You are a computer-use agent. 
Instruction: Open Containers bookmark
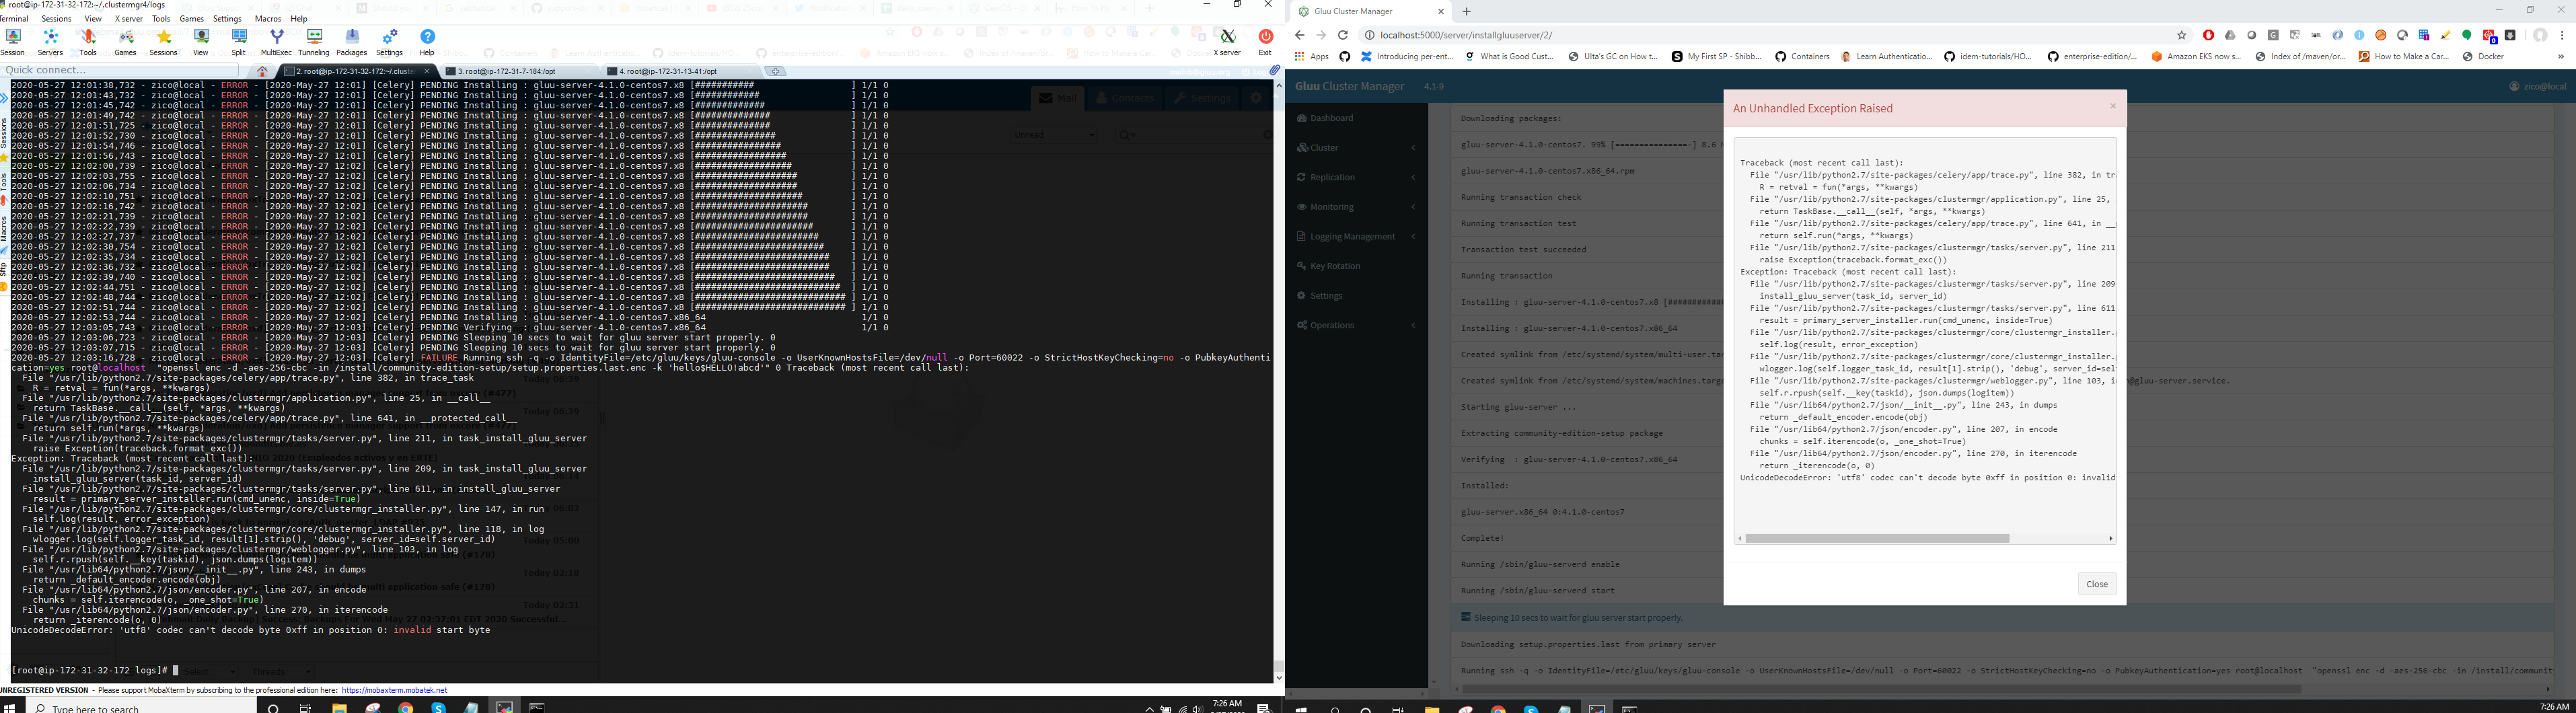1802,57
